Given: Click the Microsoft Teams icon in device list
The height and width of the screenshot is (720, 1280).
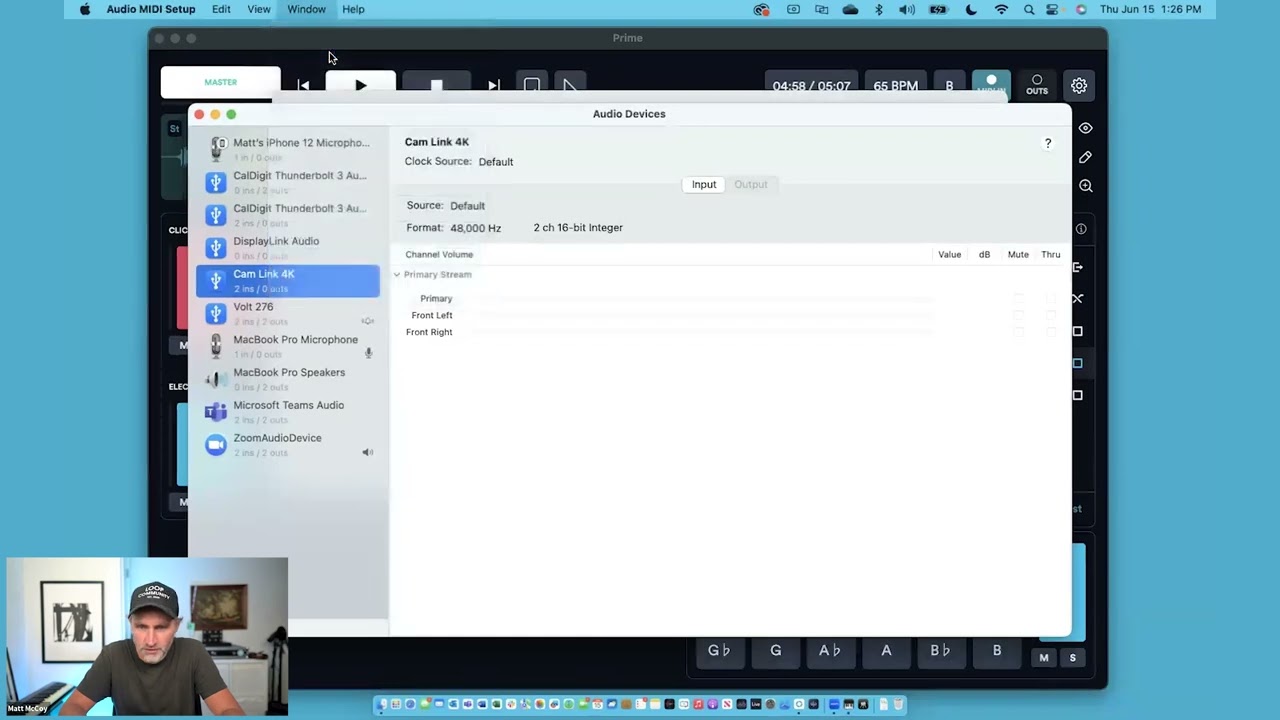Looking at the screenshot, I should (x=216, y=412).
